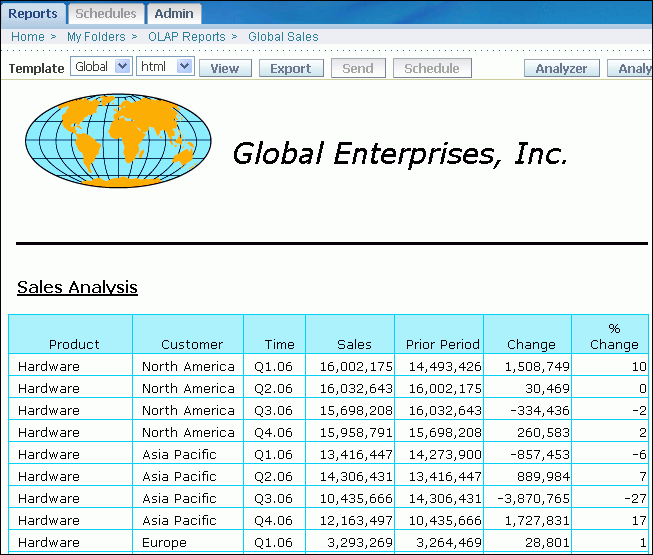
Task: Click the globe logo image
Action: coord(118,141)
